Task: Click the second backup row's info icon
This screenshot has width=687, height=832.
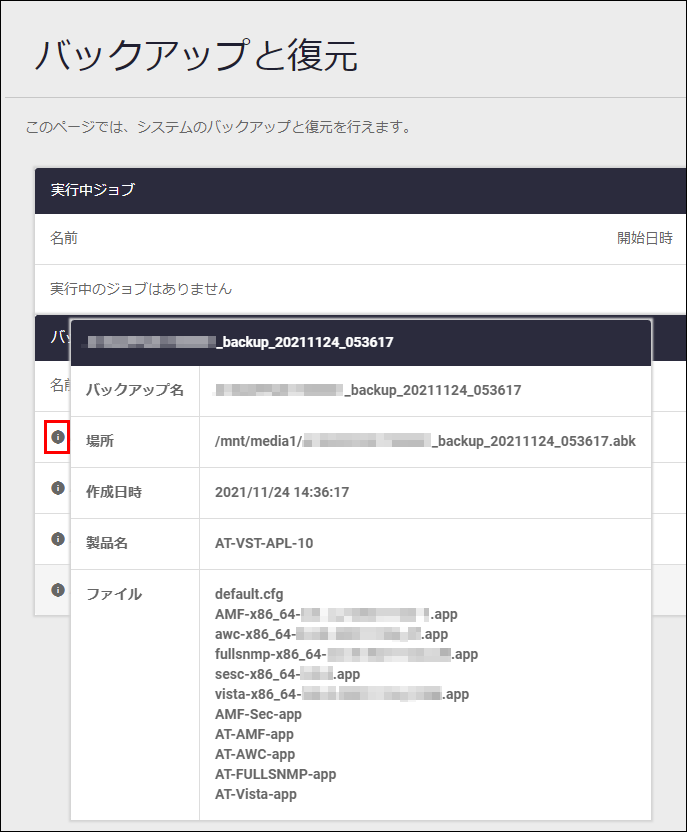Action: click(x=57, y=488)
